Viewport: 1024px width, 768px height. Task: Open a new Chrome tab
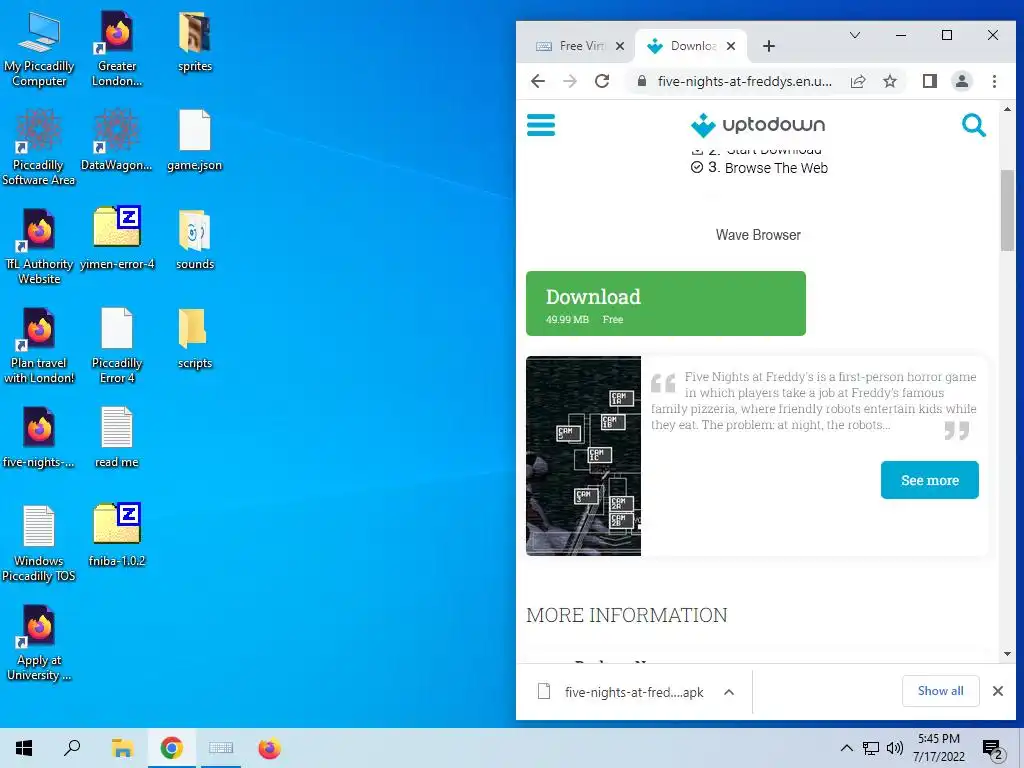pos(769,46)
